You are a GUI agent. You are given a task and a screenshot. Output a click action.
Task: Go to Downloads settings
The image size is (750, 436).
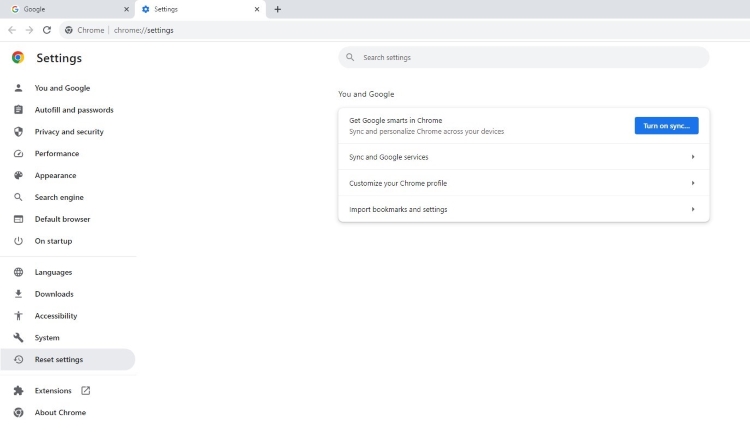(68, 294)
